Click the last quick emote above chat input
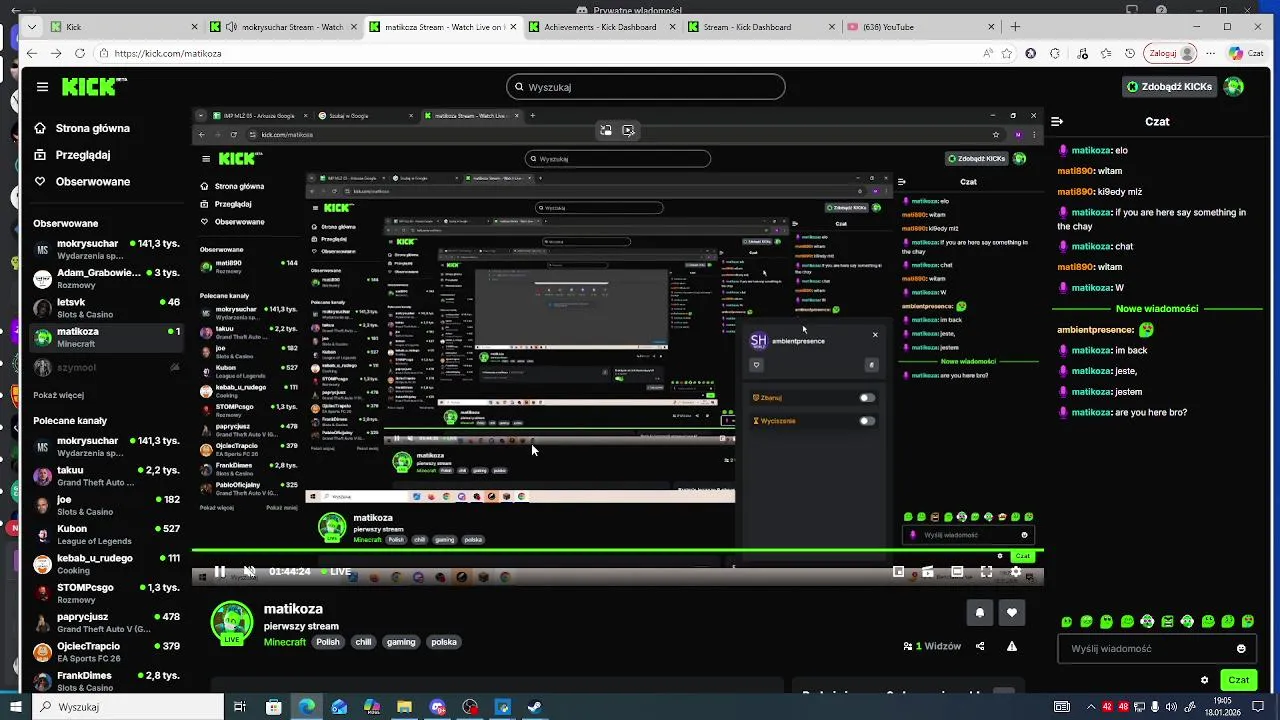 (1248, 622)
